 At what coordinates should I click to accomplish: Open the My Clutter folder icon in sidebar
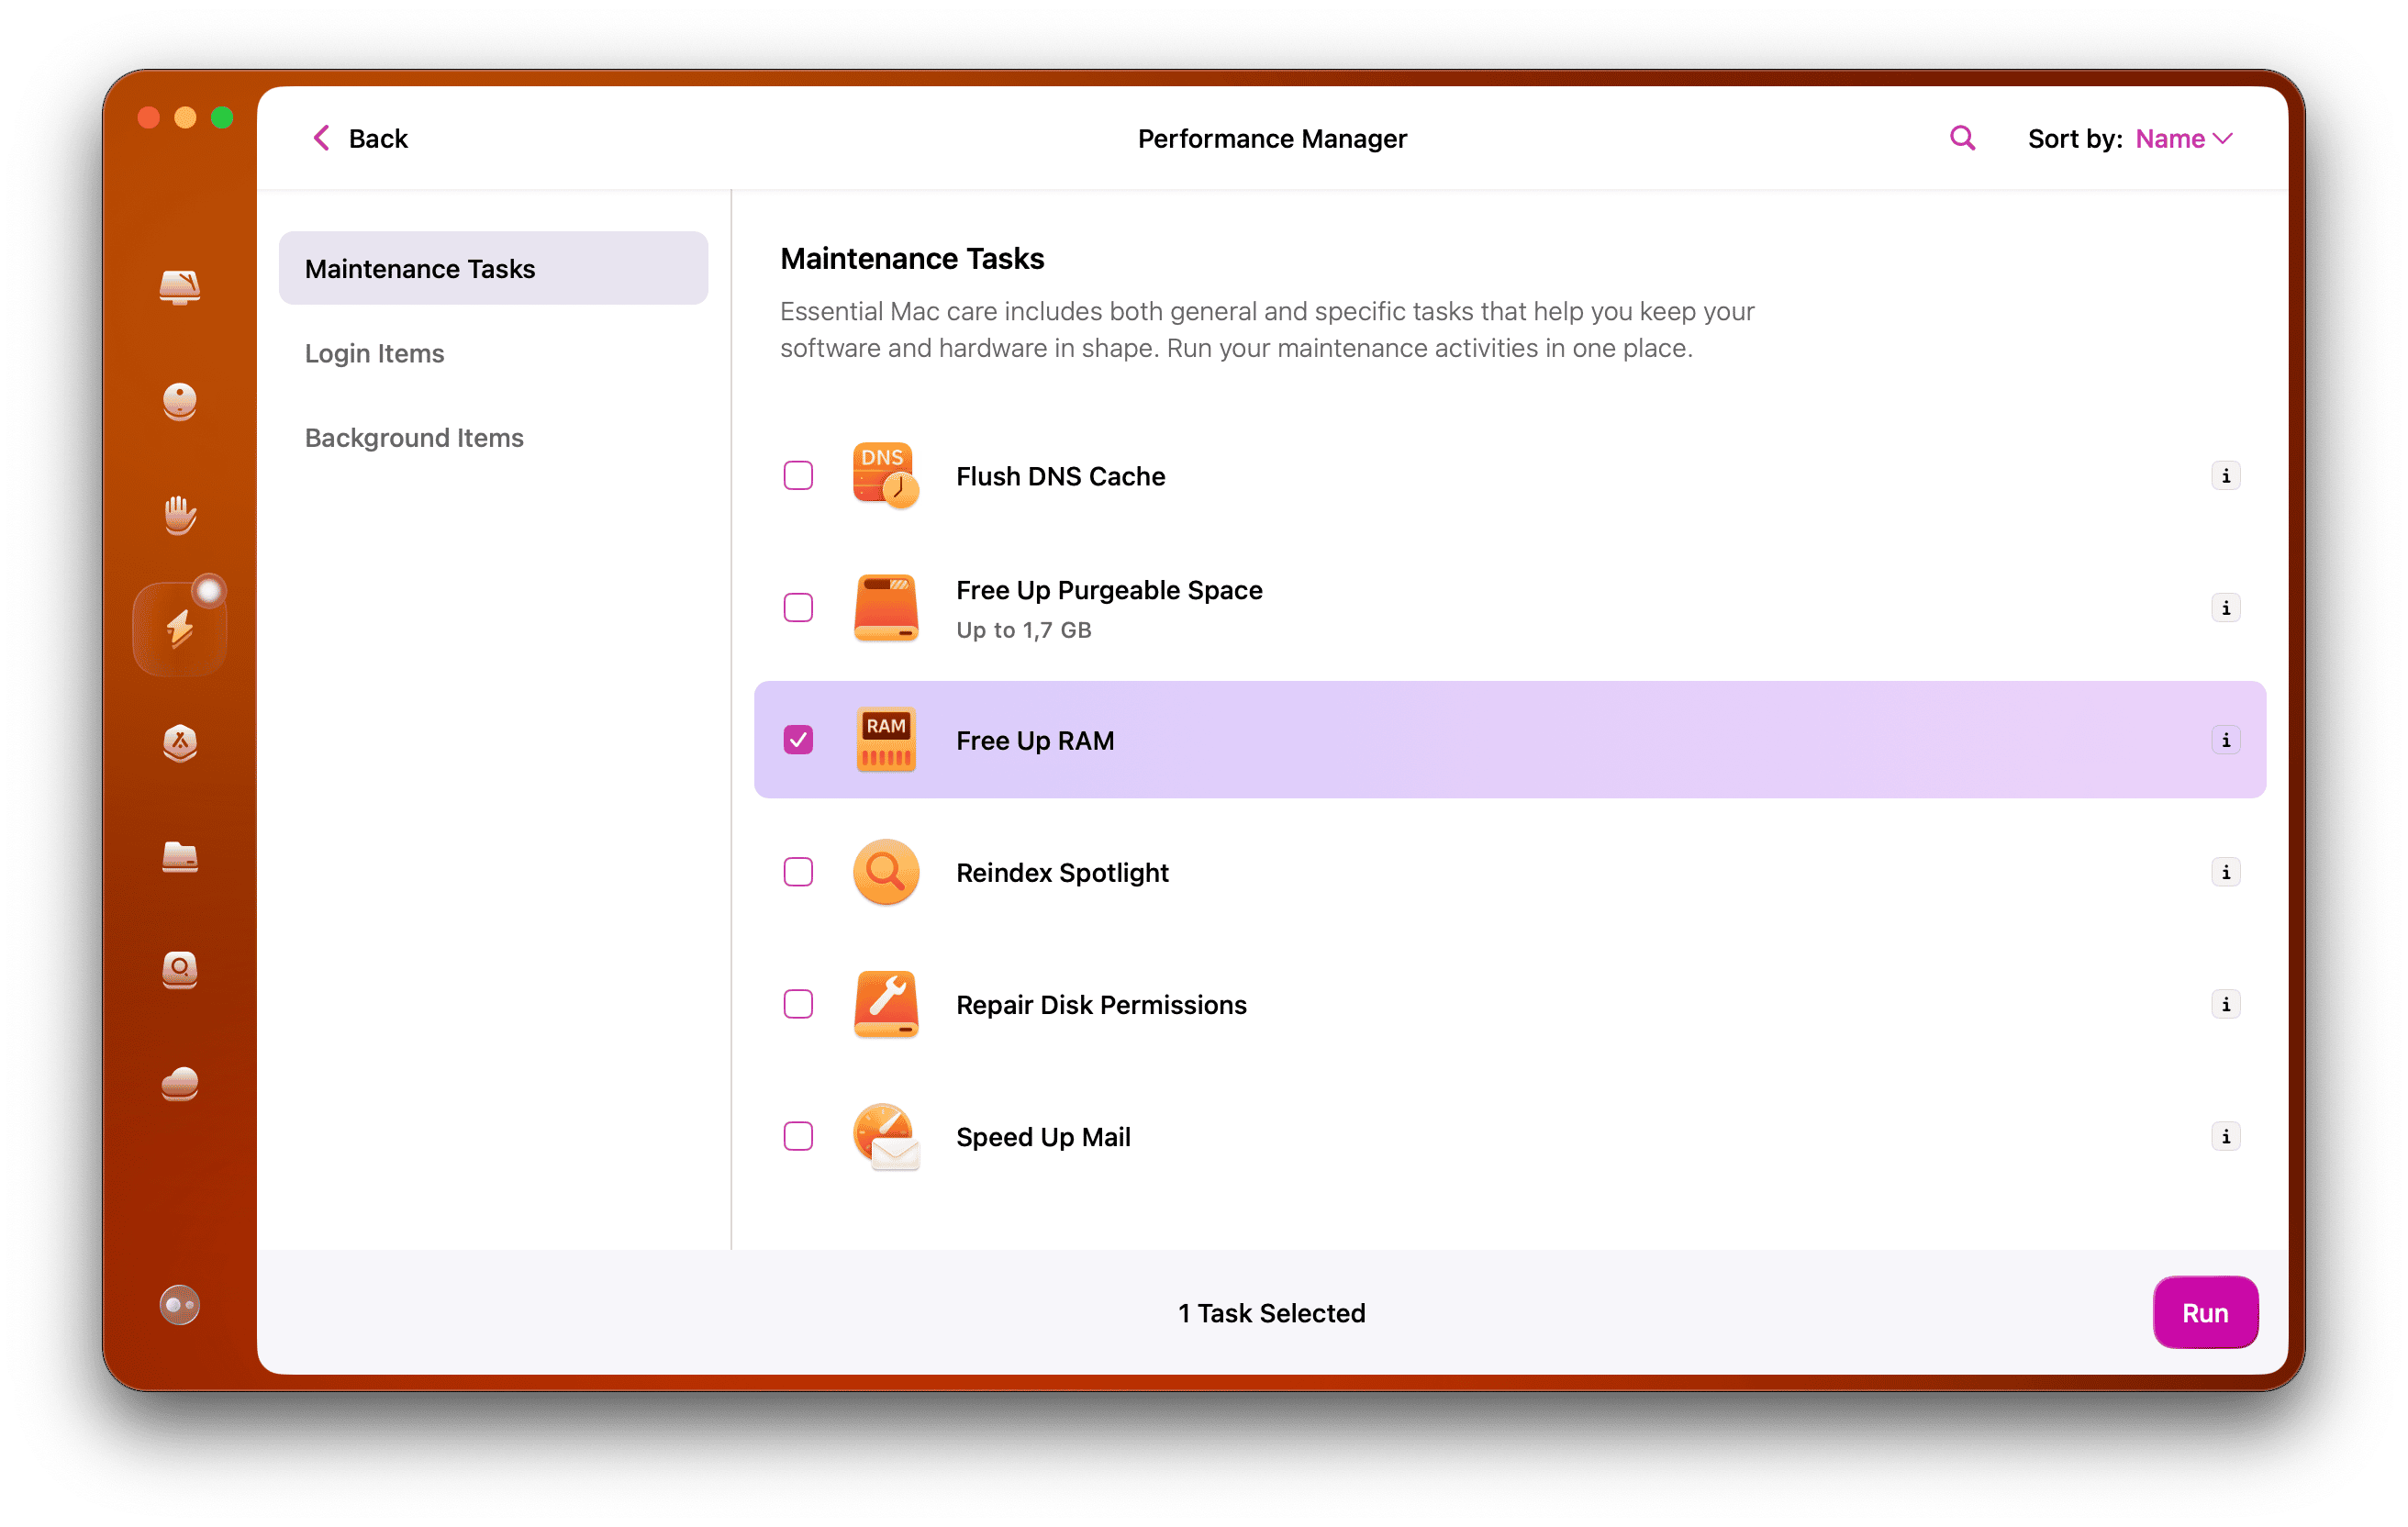coord(179,858)
